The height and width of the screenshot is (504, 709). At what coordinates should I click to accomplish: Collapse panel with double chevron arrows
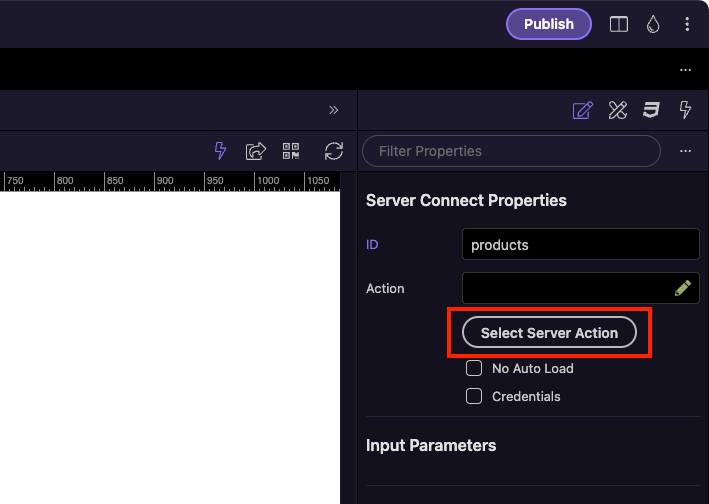click(x=334, y=110)
